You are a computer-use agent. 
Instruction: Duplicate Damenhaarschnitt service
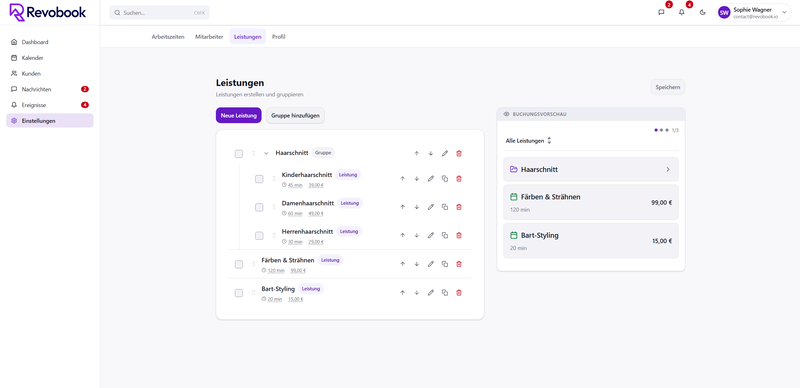click(445, 207)
